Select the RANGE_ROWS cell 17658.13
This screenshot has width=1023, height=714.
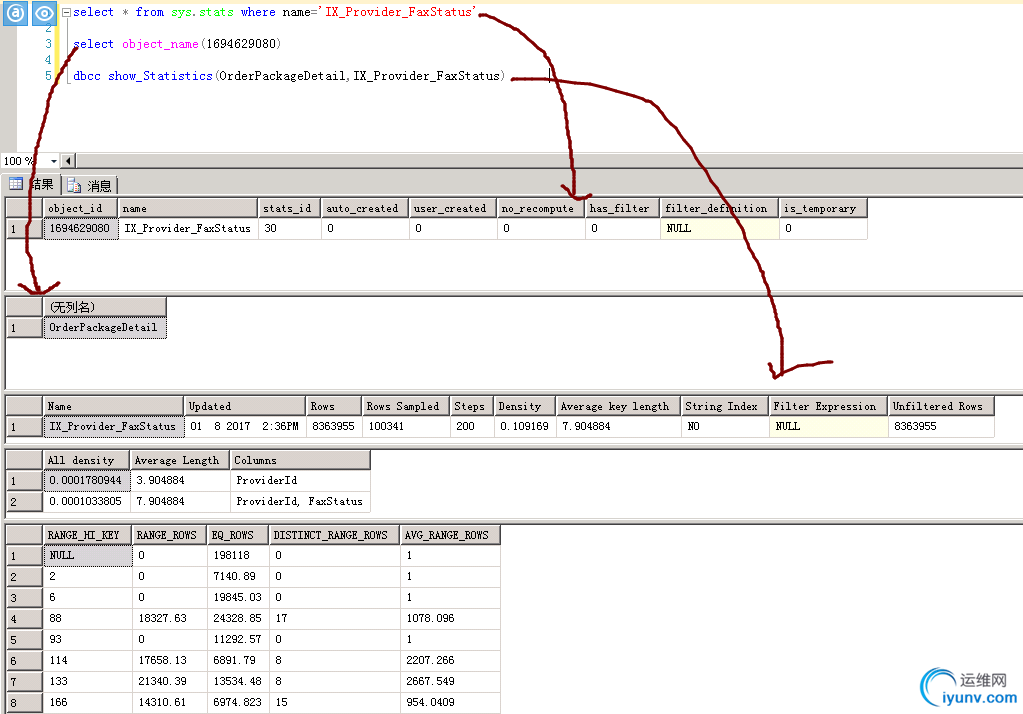pos(169,660)
